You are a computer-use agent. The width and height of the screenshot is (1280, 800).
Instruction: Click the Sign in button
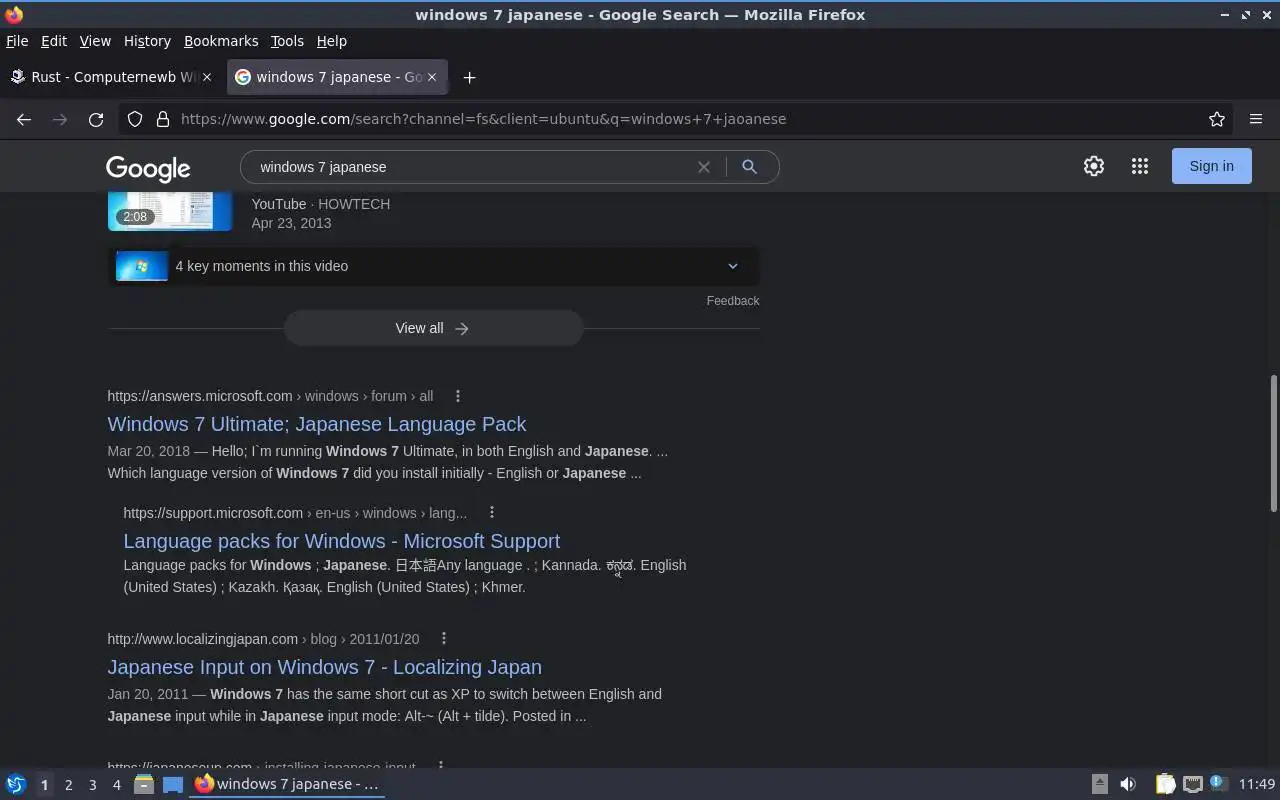(1212, 166)
